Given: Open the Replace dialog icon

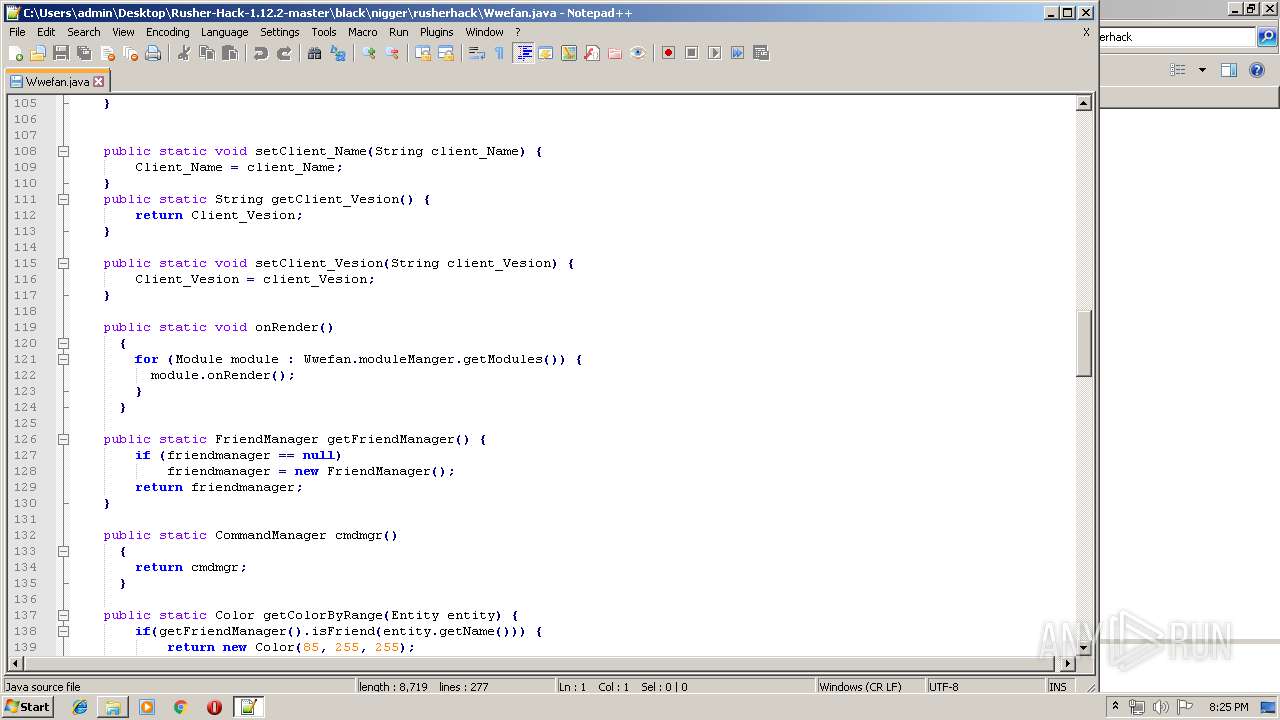Looking at the screenshot, I should 338,53.
